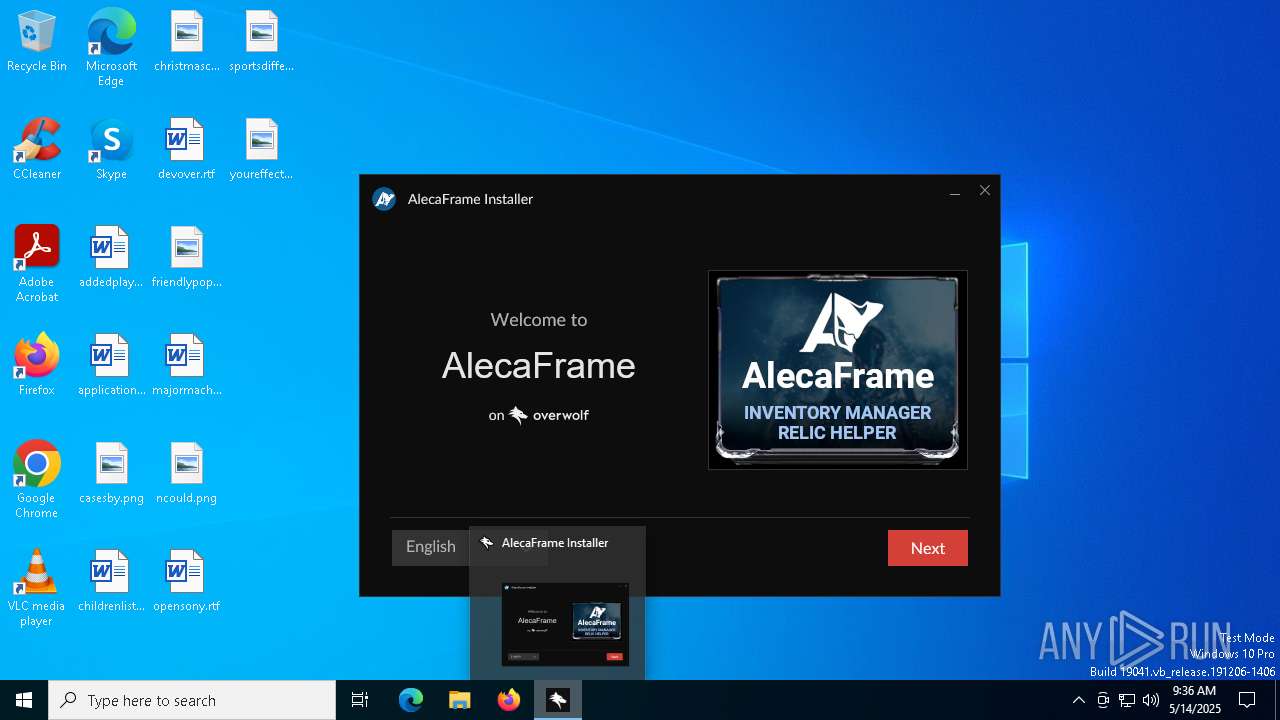Viewport: 1280px width, 720px height.
Task: Open the Windows Start menu
Action: pyautogui.click(x=24, y=700)
